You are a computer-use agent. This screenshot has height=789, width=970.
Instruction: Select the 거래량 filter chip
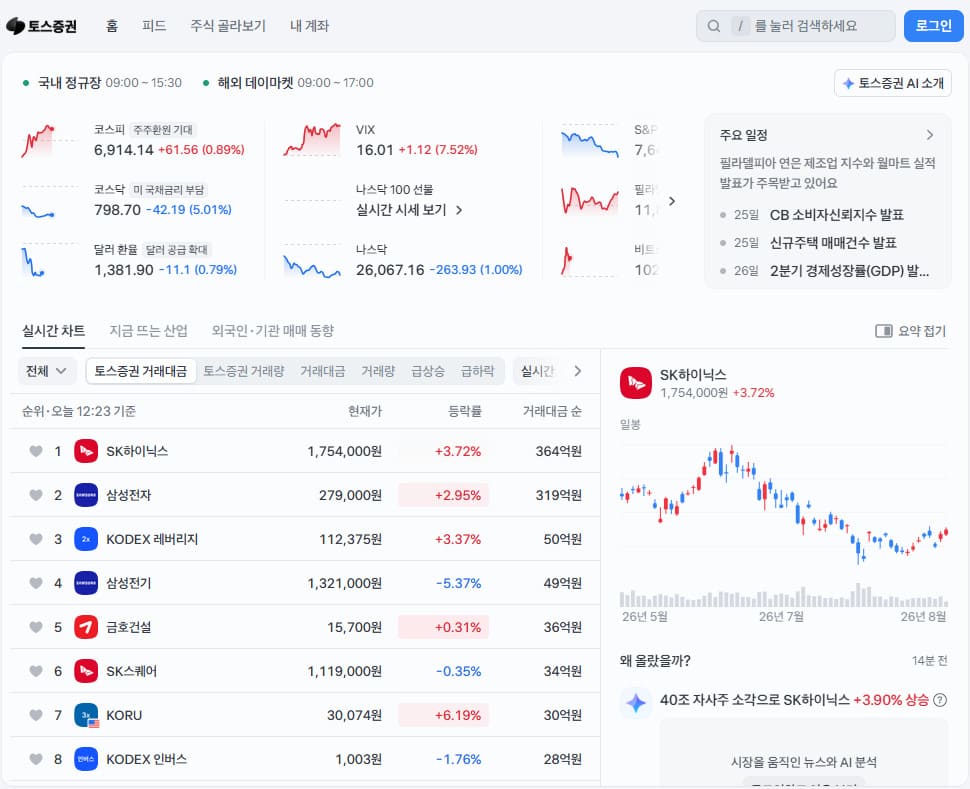click(x=378, y=371)
